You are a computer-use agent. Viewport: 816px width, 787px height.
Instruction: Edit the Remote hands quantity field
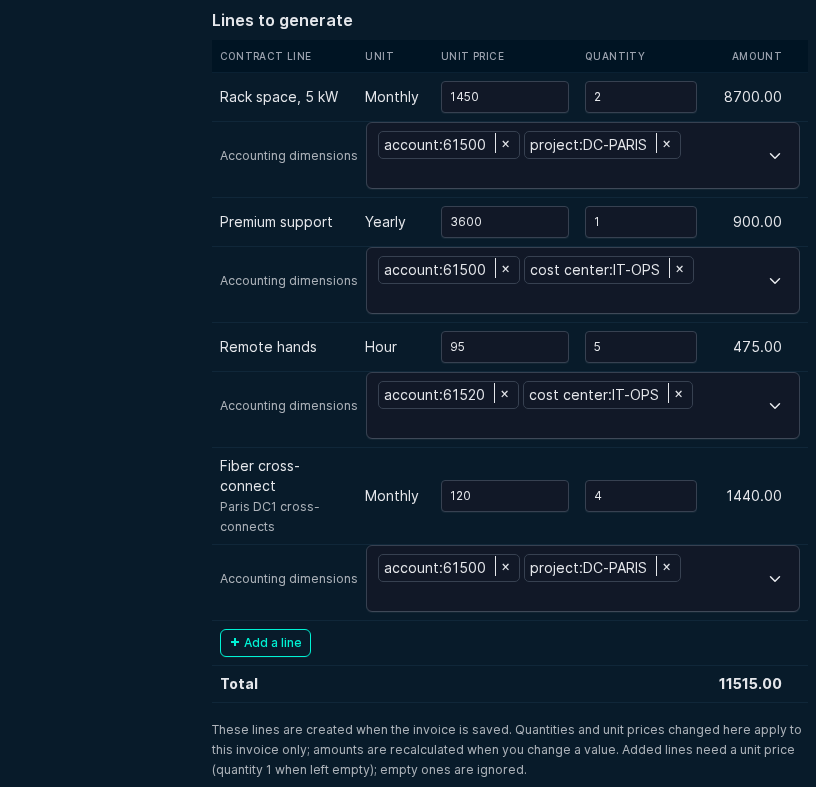click(641, 347)
